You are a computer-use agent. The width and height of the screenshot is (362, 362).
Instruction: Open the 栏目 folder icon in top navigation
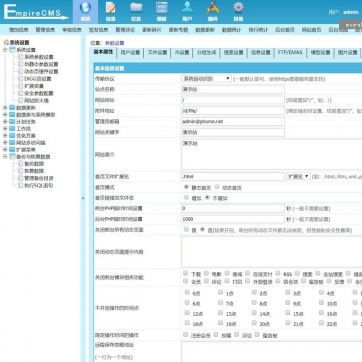(136, 8)
